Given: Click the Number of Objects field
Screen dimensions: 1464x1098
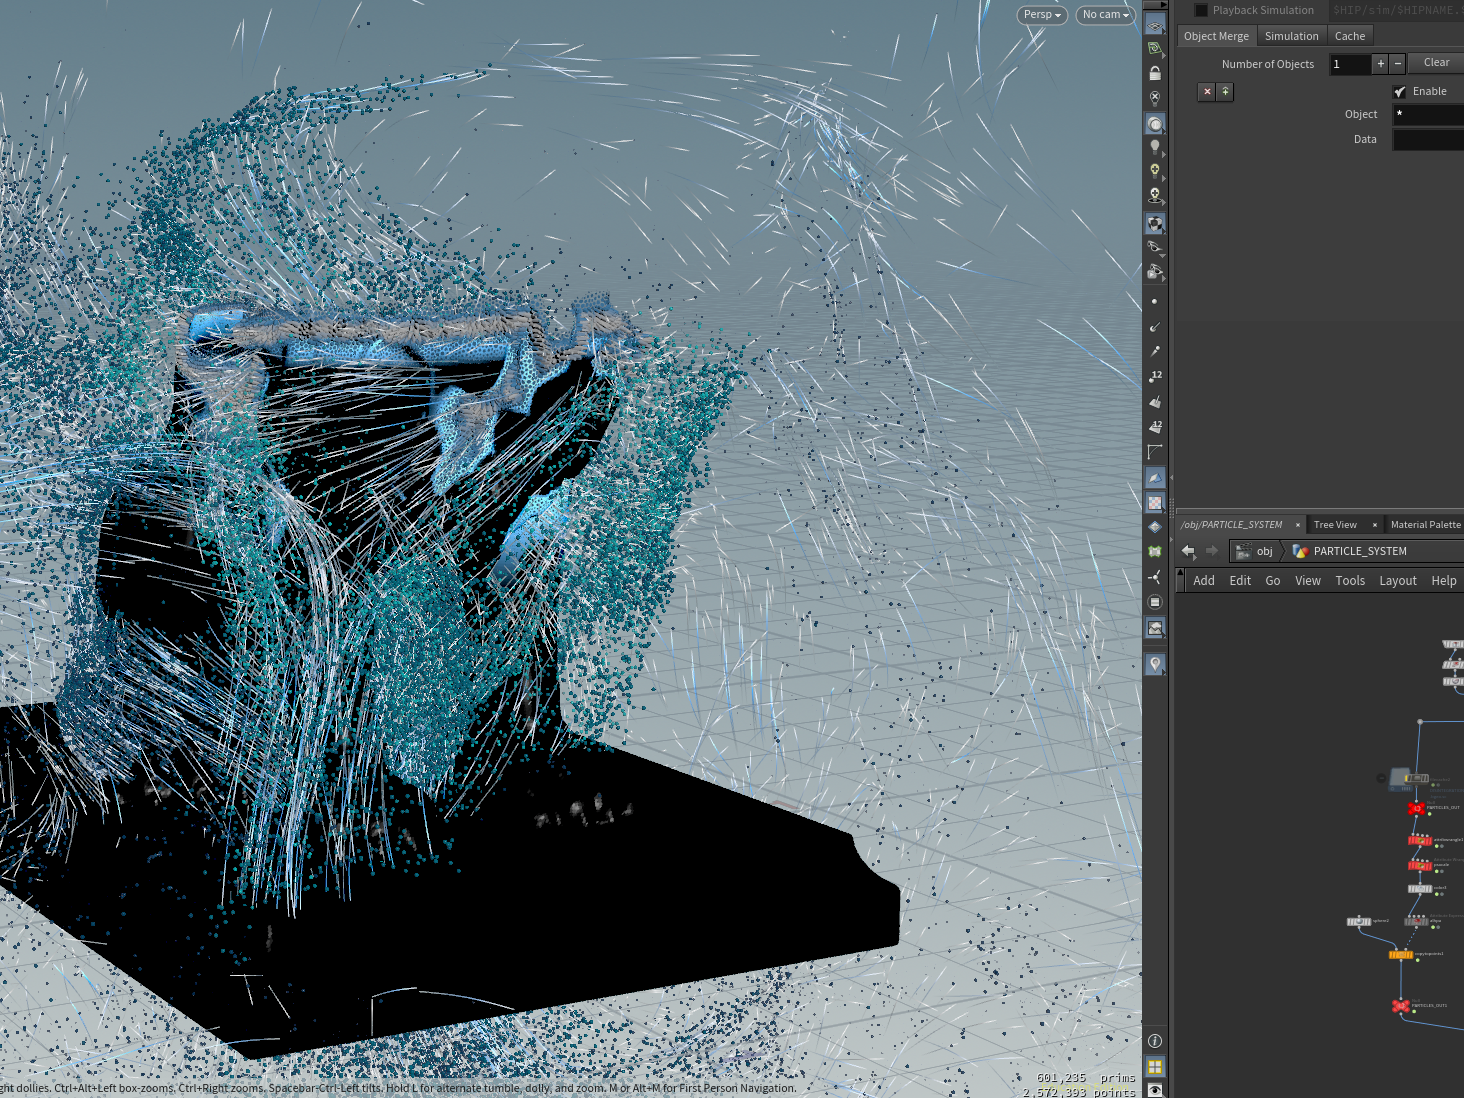Looking at the screenshot, I should [1350, 64].
